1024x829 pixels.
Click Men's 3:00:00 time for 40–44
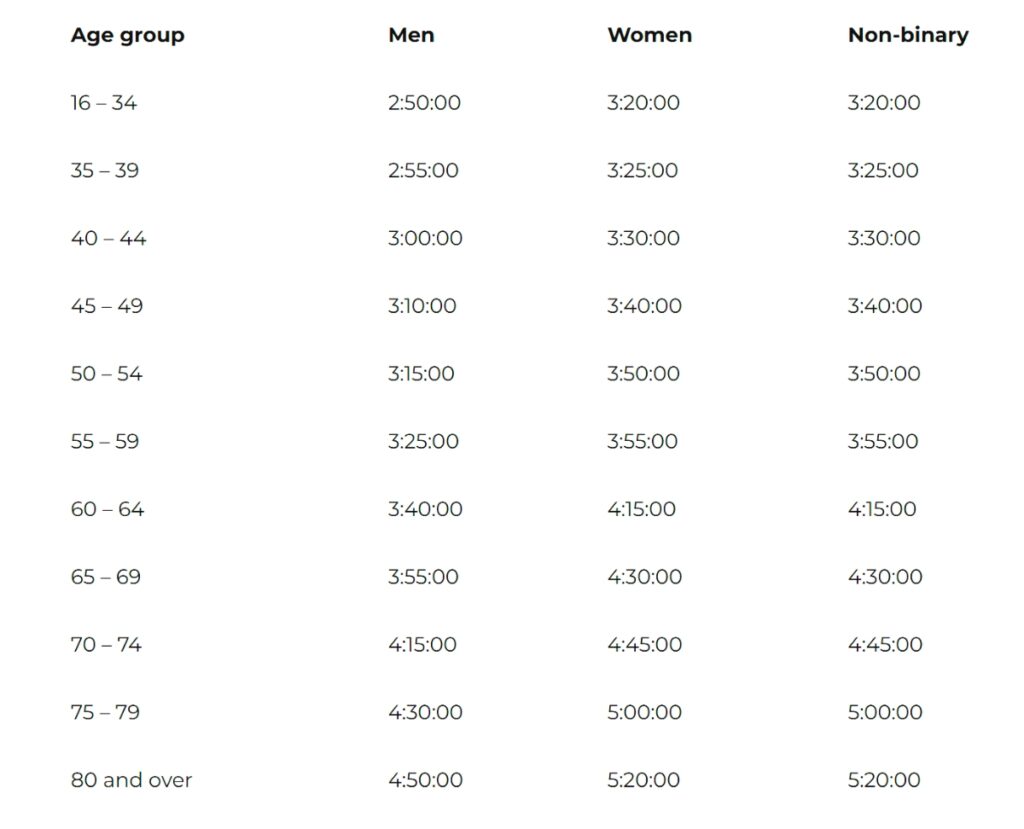425,239
